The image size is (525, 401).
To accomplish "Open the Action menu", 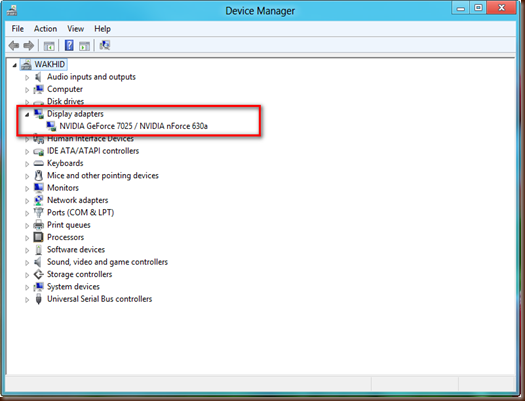I will tap(45, 29).
